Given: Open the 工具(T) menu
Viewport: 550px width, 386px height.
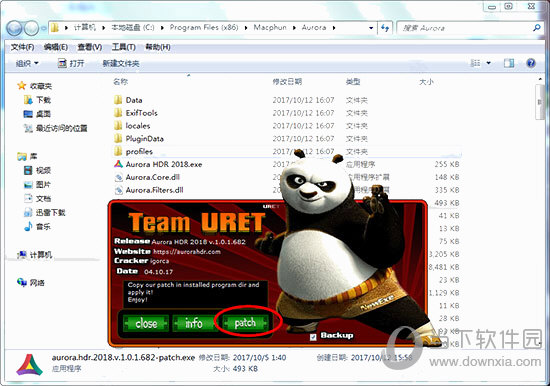Looking at the screenshot, I should 123,47.
